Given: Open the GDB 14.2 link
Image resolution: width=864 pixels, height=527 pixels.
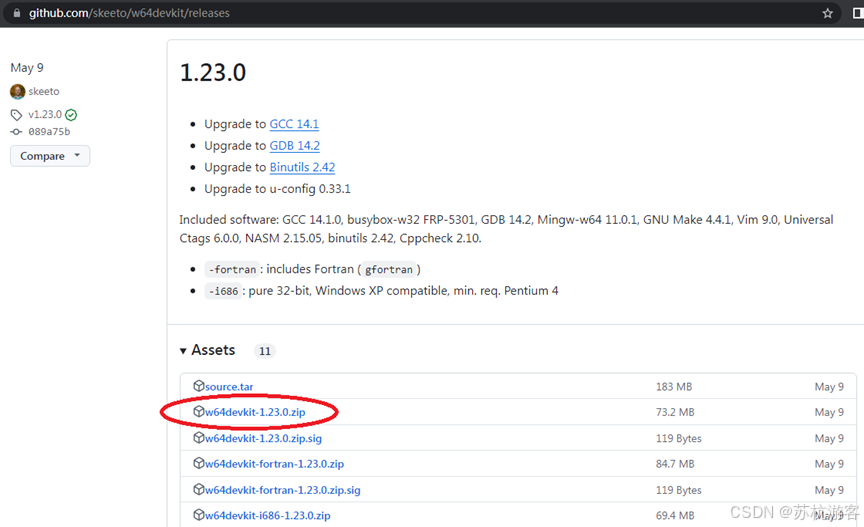Looking at the screenshot, I should tap(295, 146).
